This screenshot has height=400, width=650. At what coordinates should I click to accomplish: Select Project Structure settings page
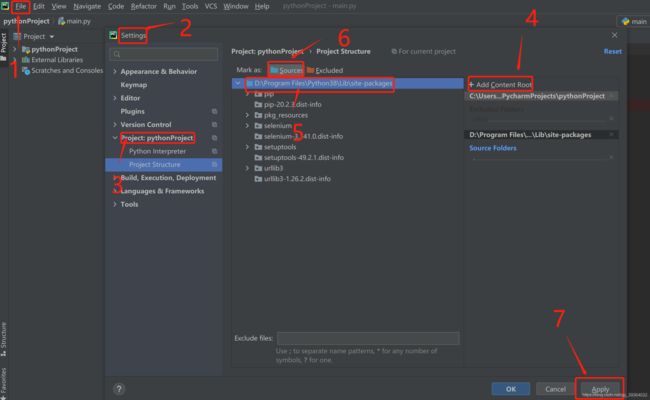pos(164,165)
